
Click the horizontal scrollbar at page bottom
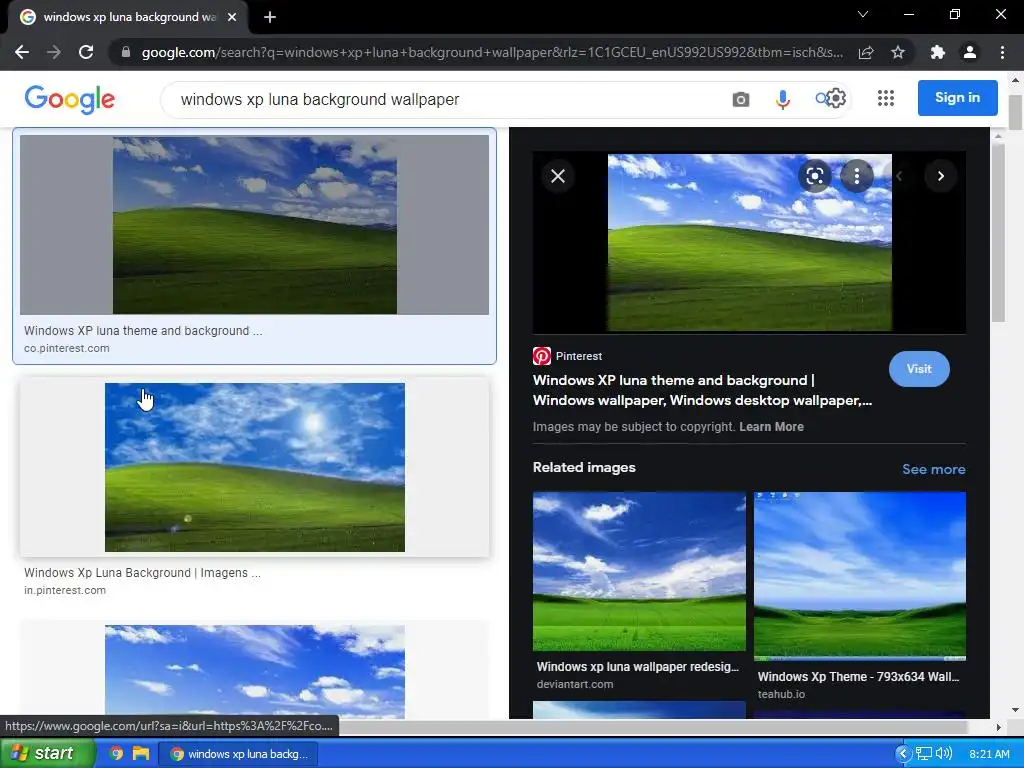coord(652,727)
